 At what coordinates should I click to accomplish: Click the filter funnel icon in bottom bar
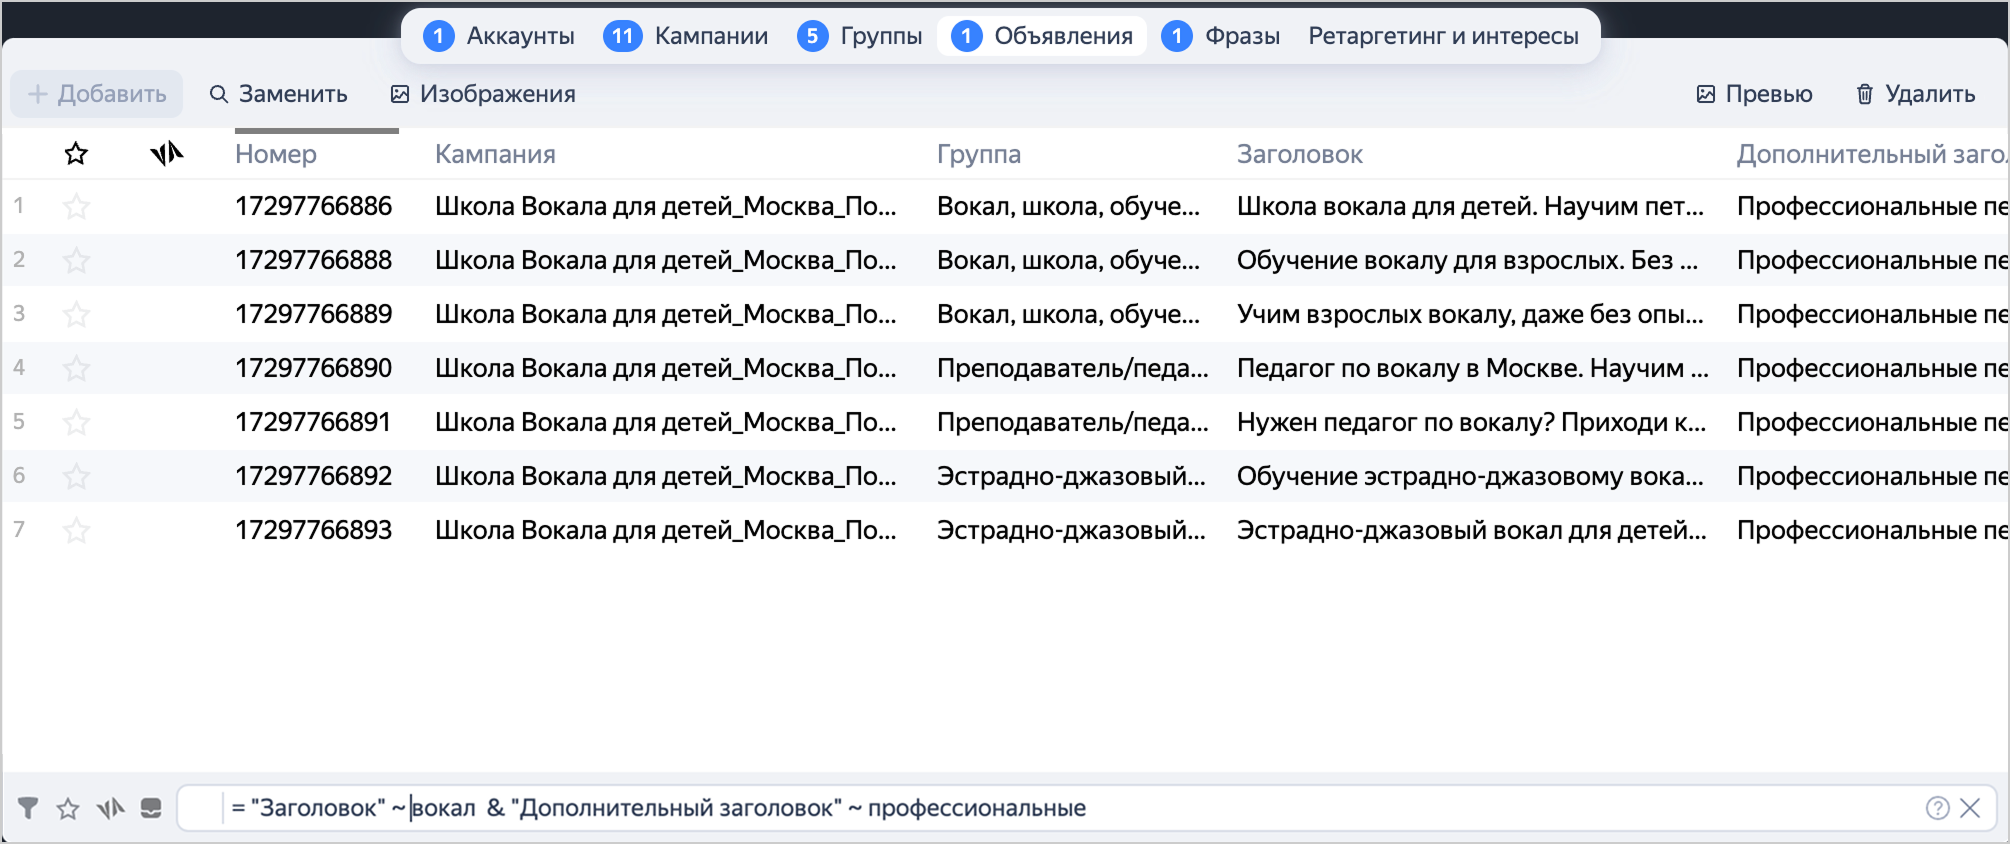(x=28, y=808)
